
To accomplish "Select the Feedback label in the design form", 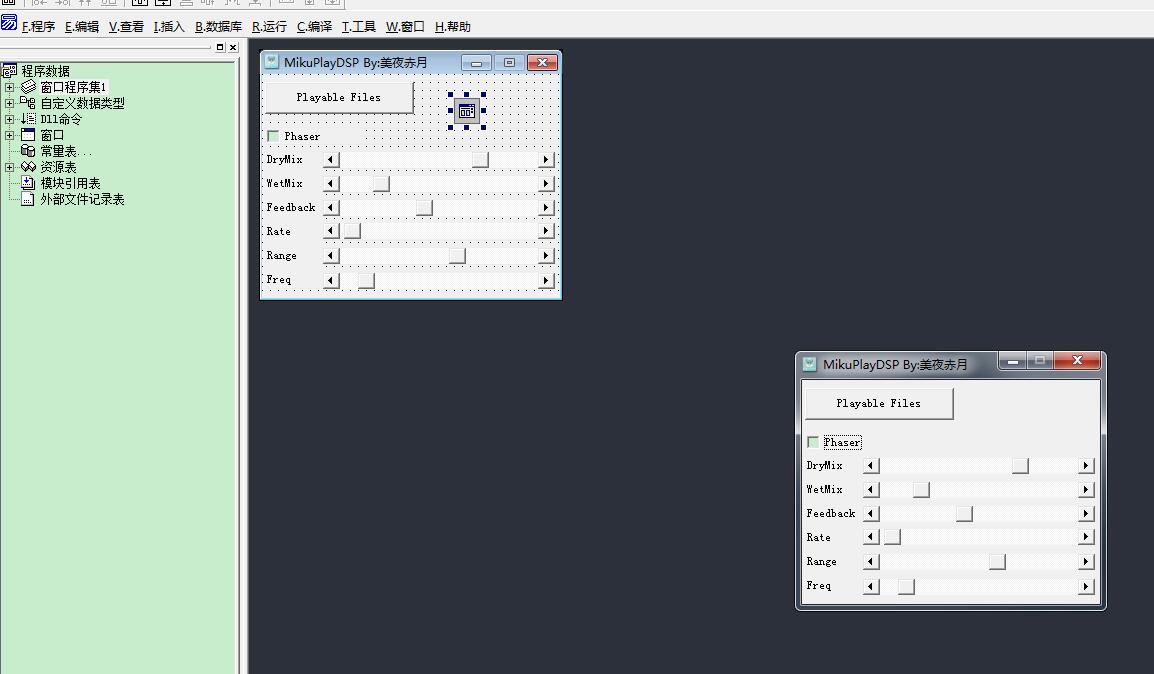I will point(291,207).
